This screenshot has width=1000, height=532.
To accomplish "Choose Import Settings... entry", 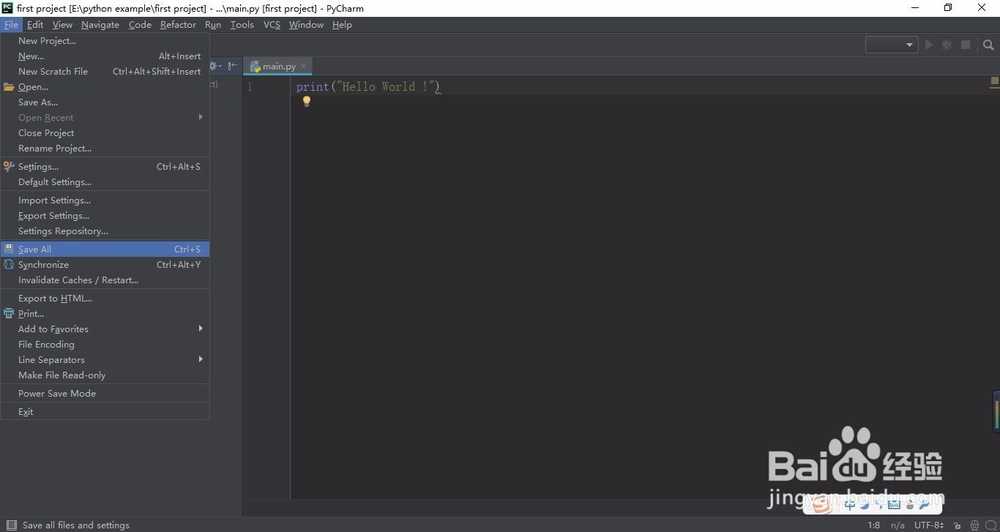I will (x=105, y=200).
